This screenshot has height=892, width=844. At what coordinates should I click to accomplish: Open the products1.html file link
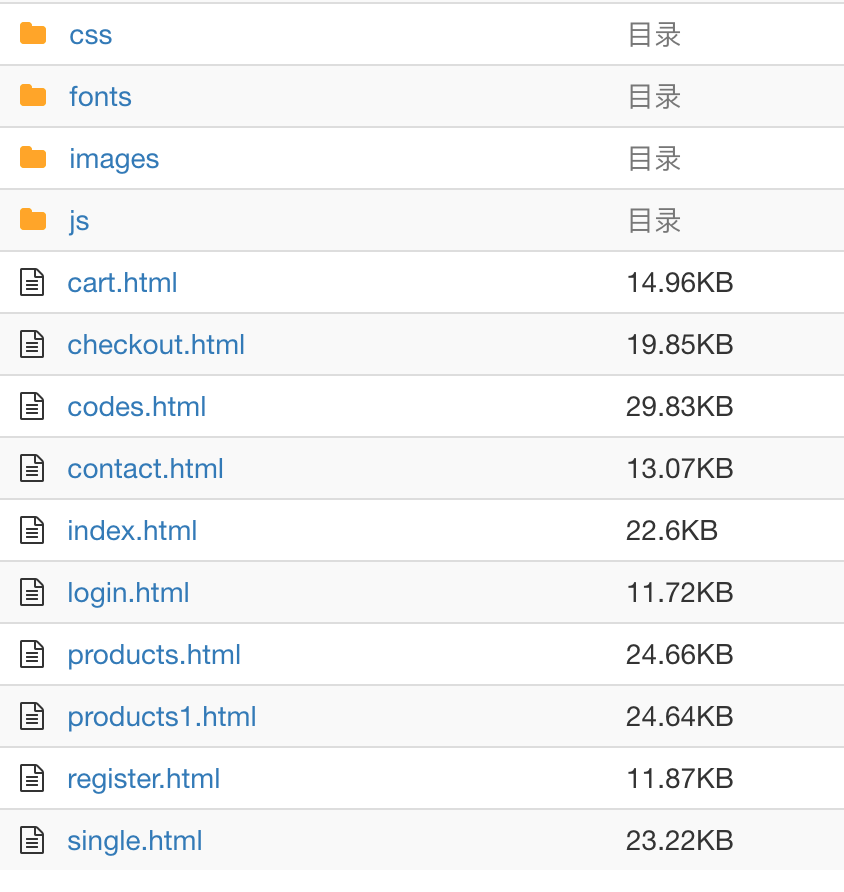click(x=162, y=717)
